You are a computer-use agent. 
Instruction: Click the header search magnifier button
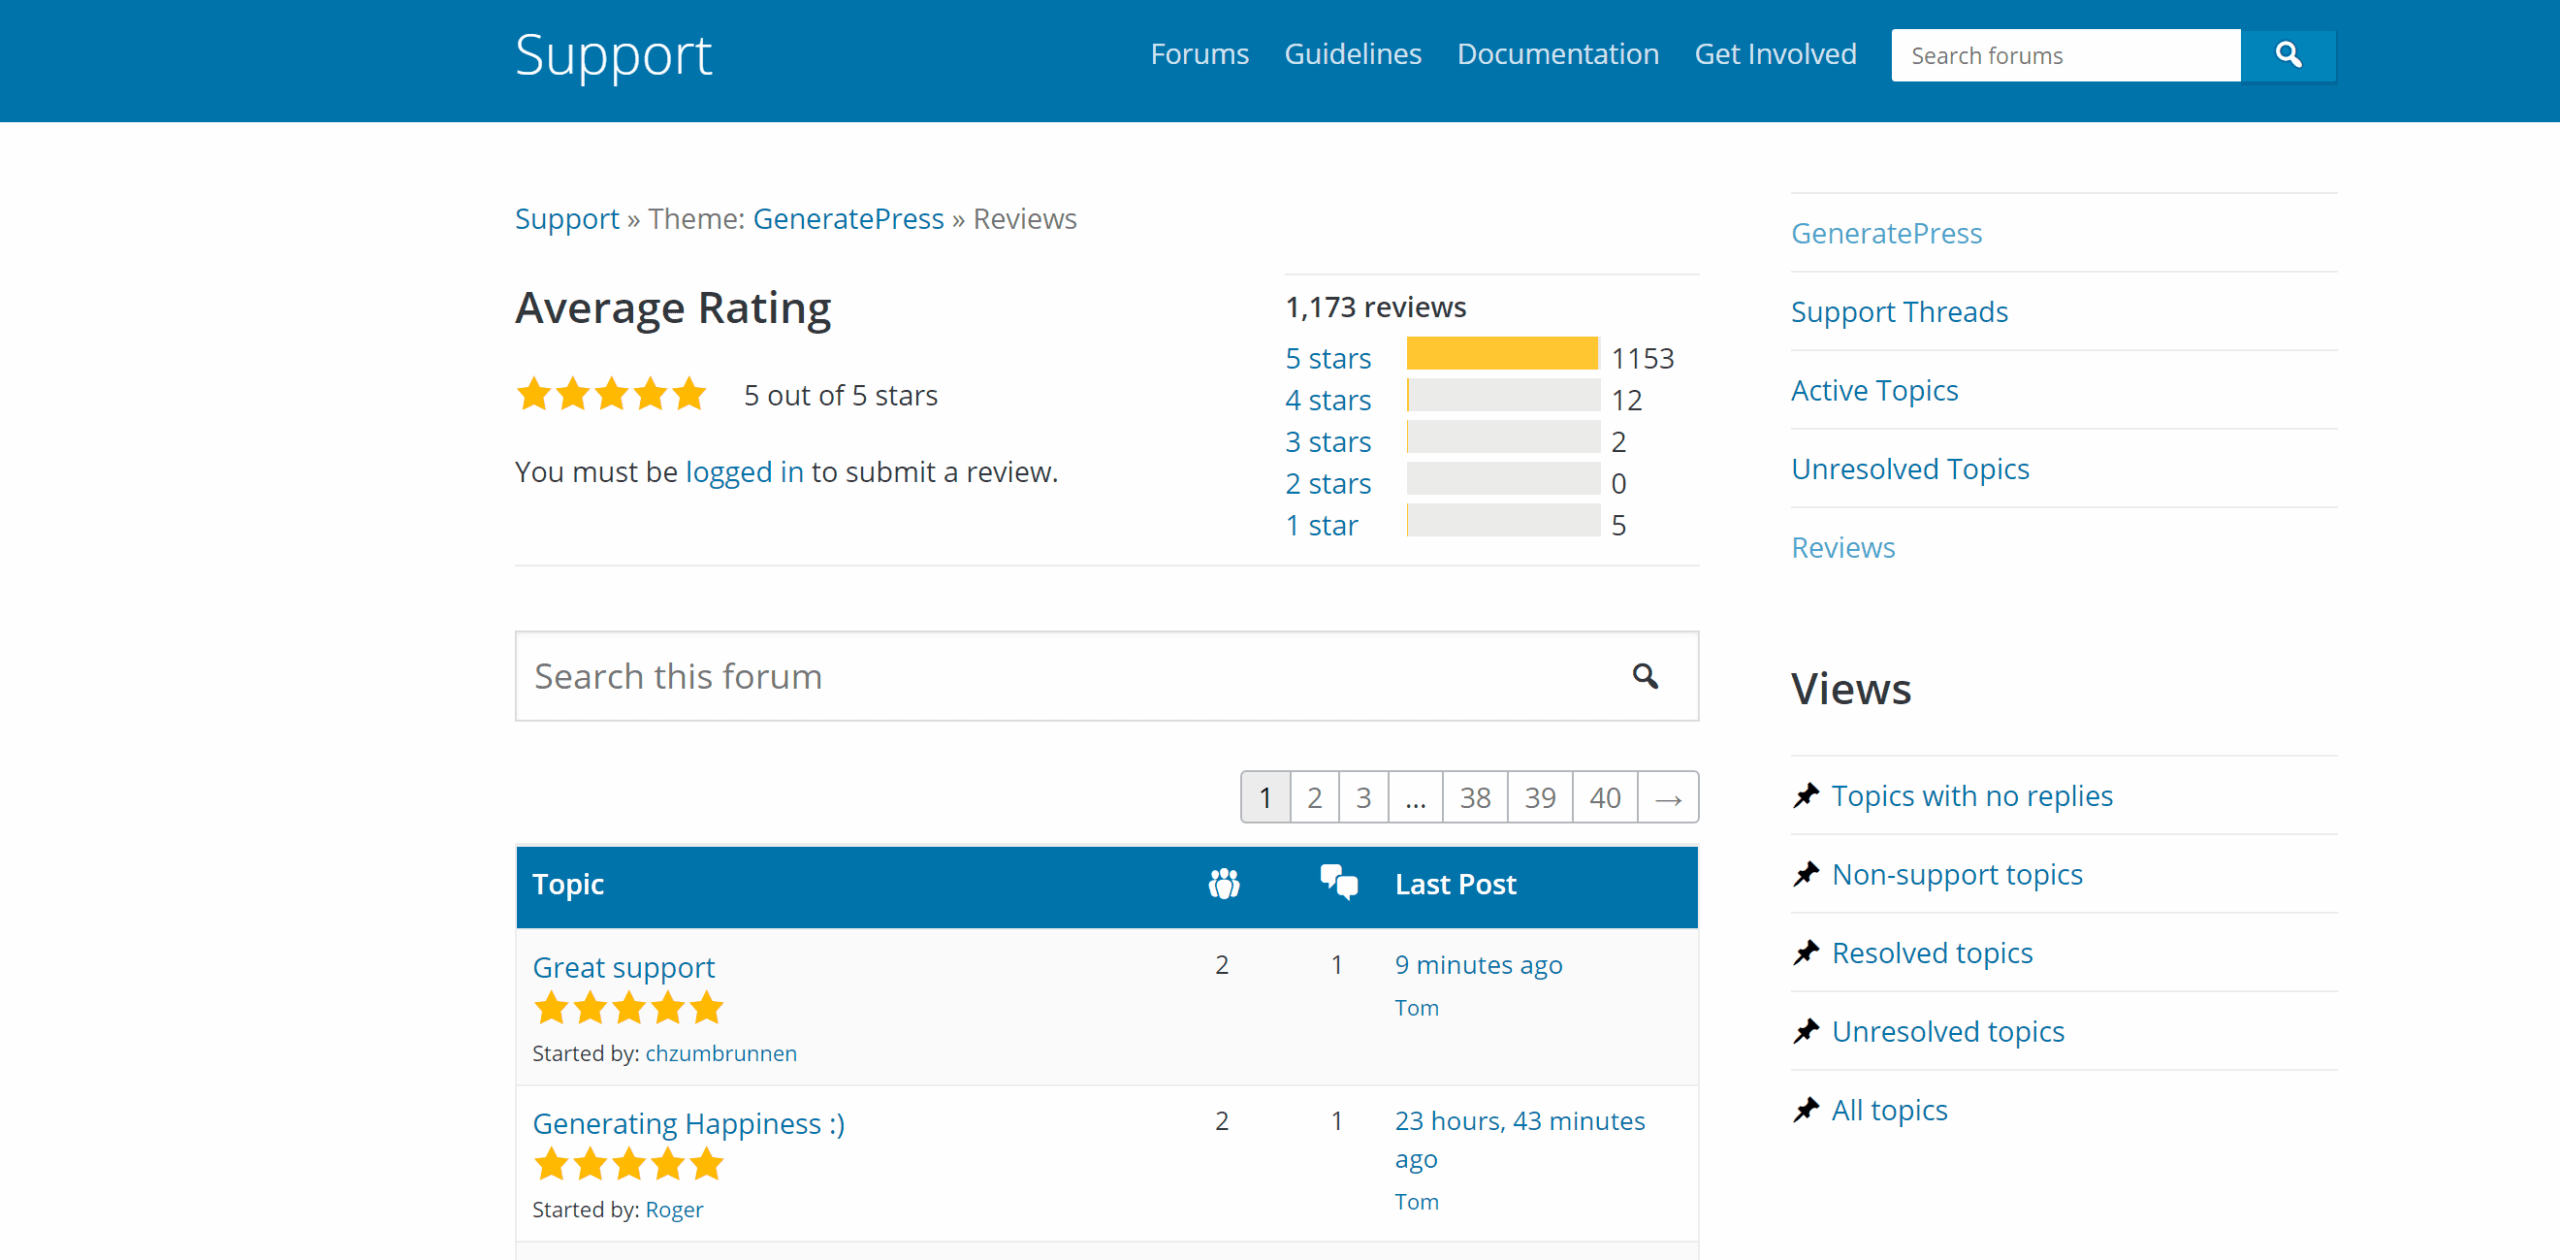coord(2288,55)
